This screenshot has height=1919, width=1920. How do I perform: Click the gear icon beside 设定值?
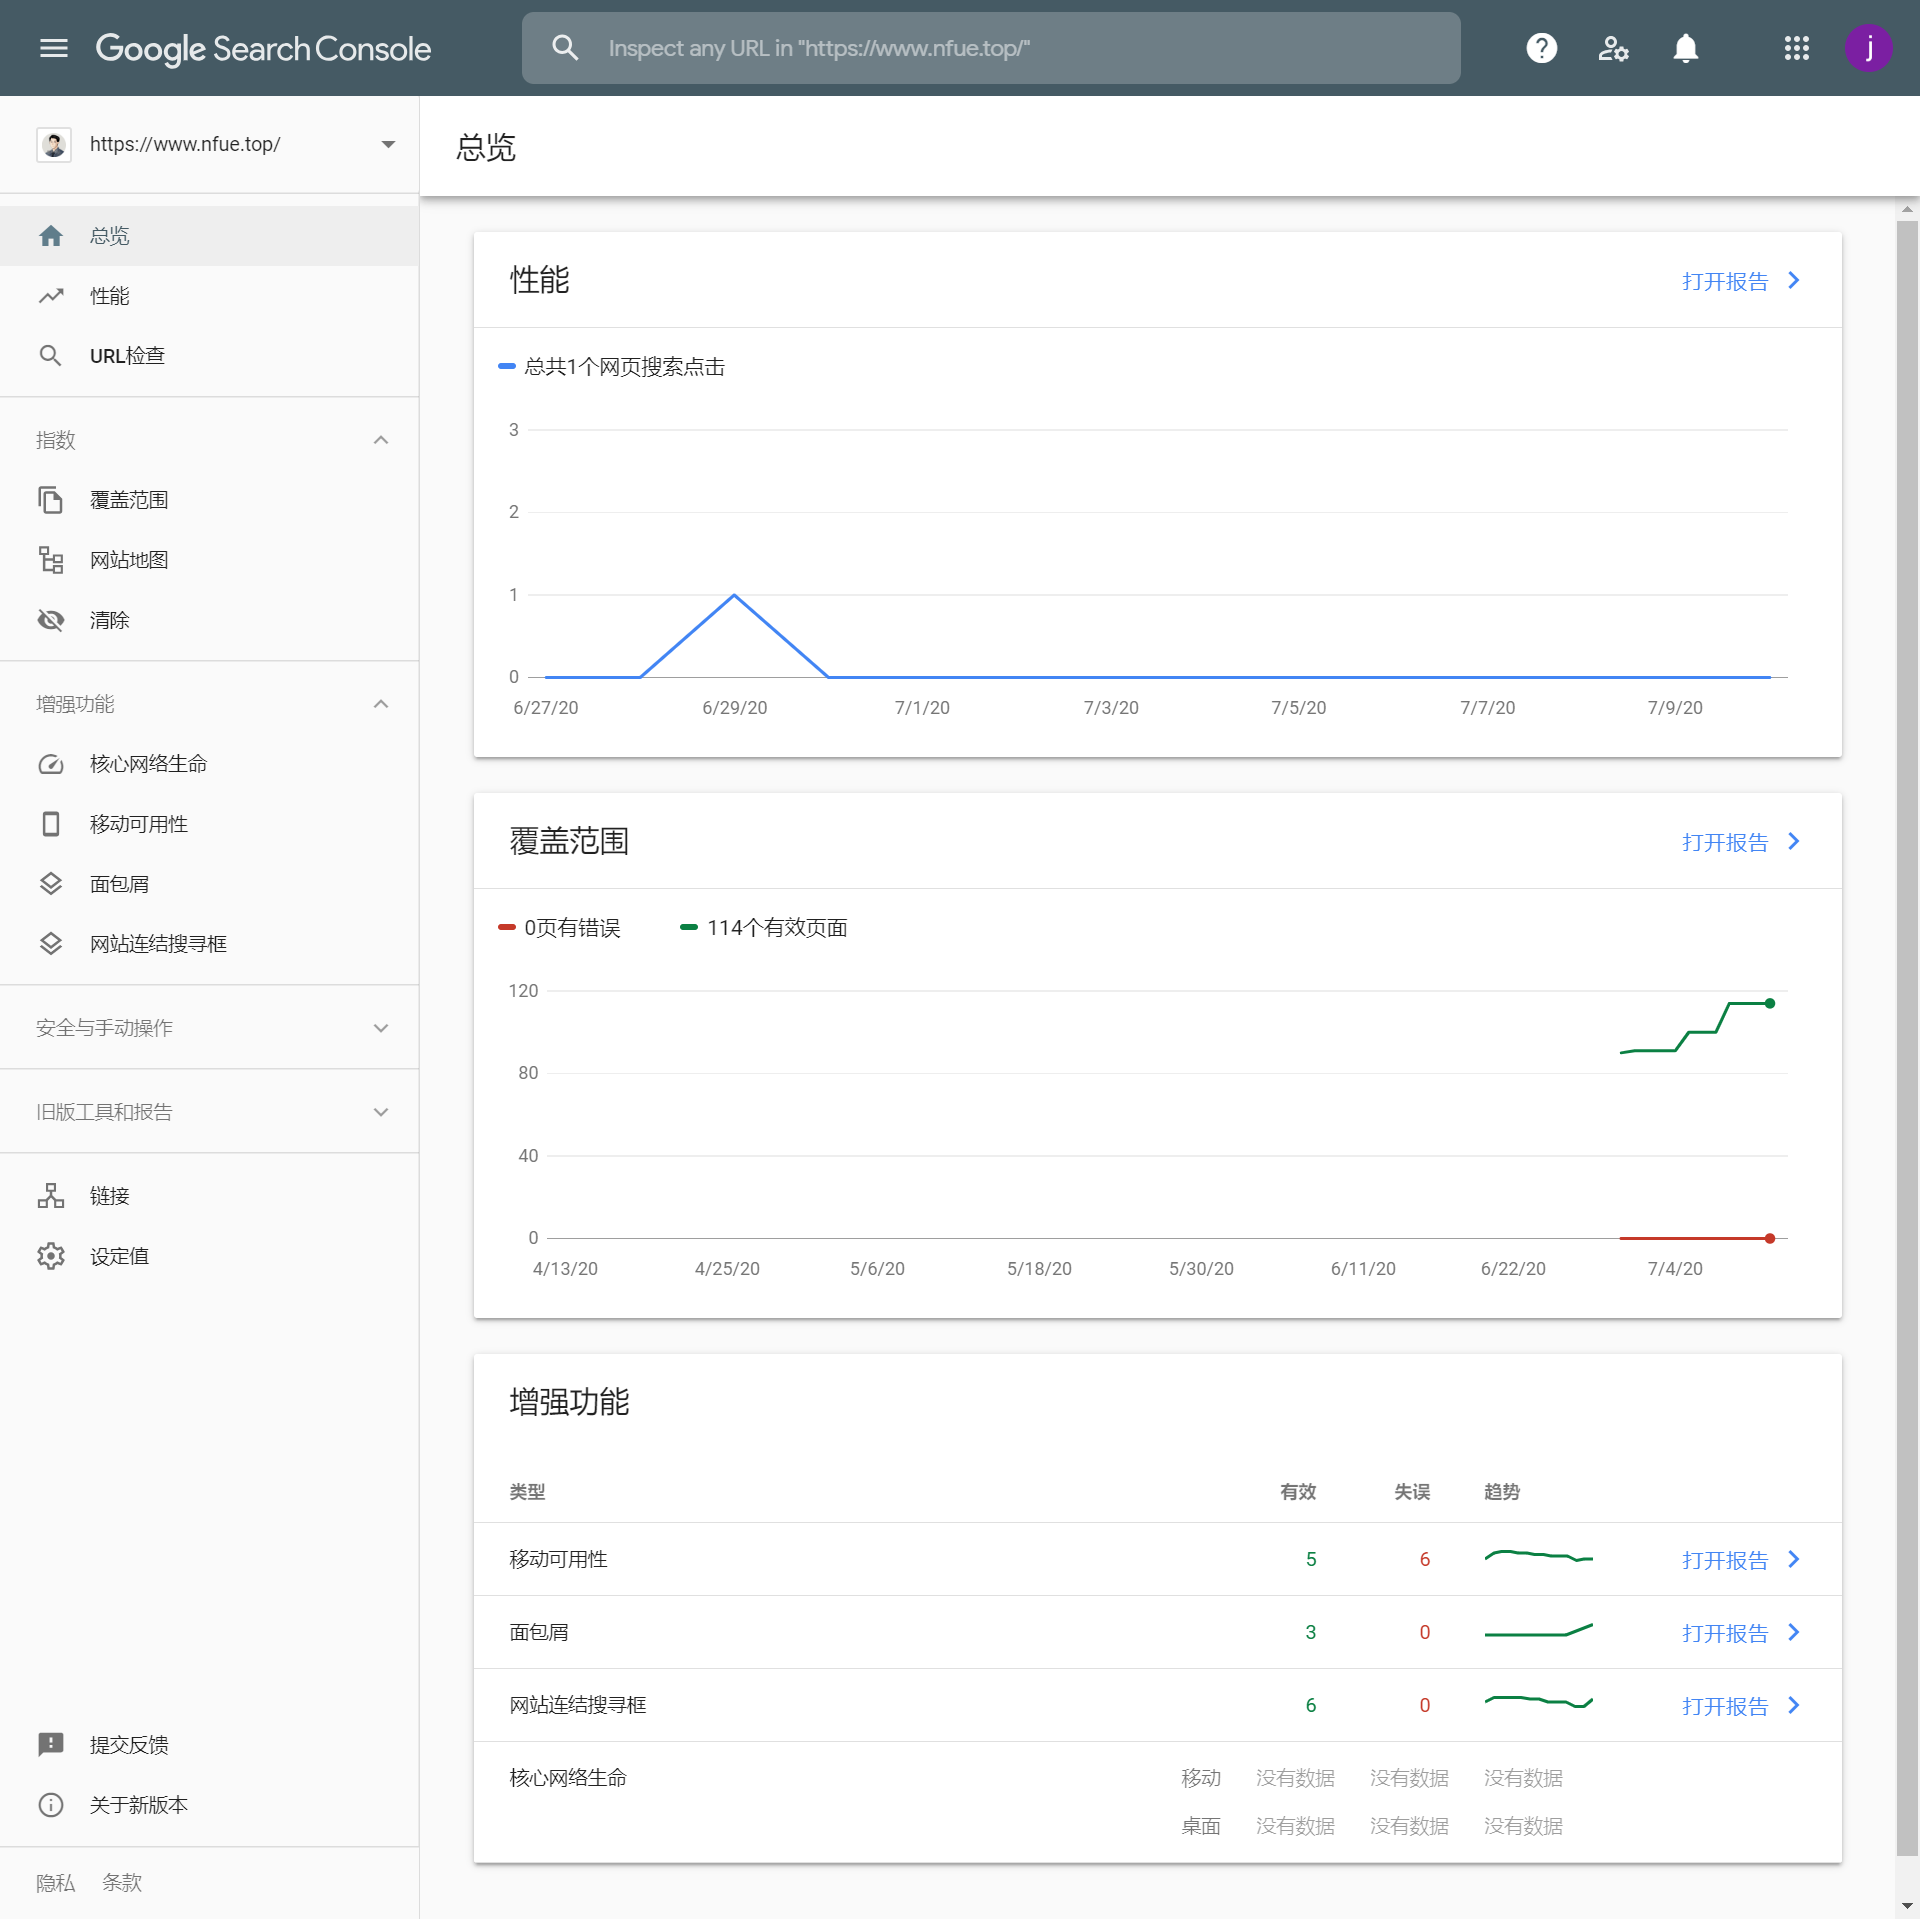tap(51, 1256)
